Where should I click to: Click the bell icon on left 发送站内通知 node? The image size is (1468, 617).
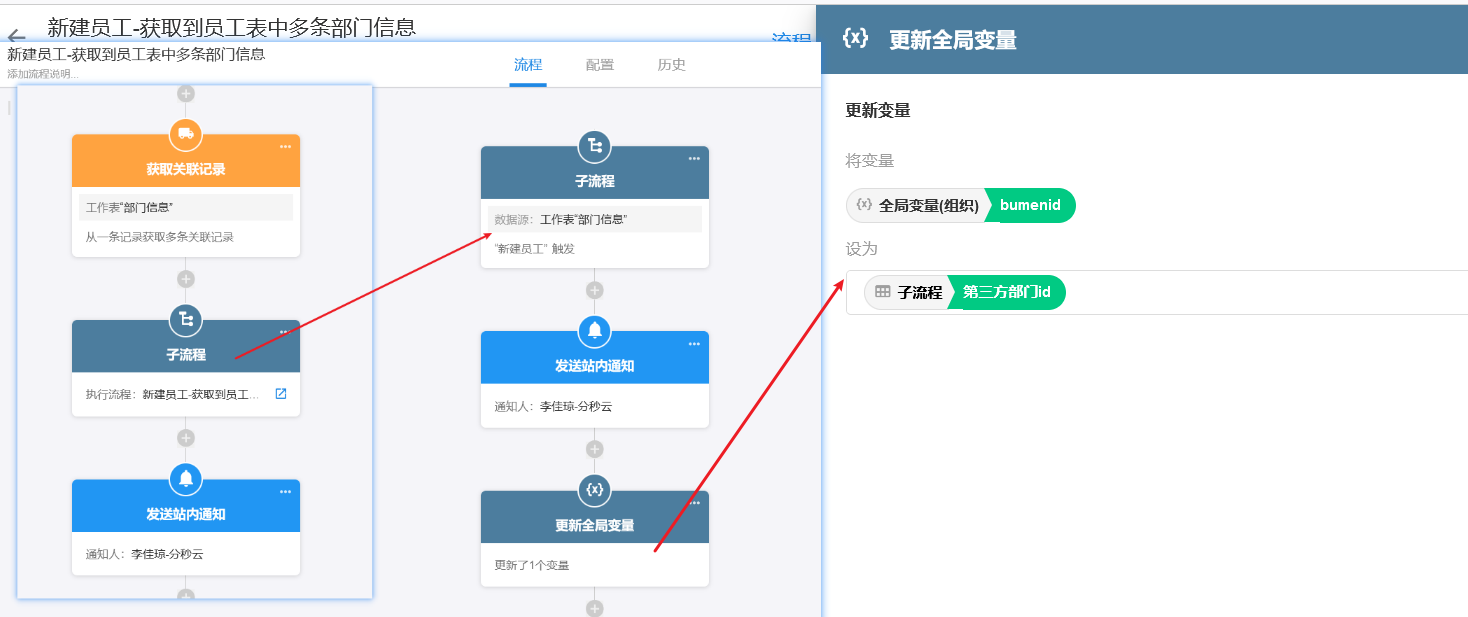tap(186, 479)
